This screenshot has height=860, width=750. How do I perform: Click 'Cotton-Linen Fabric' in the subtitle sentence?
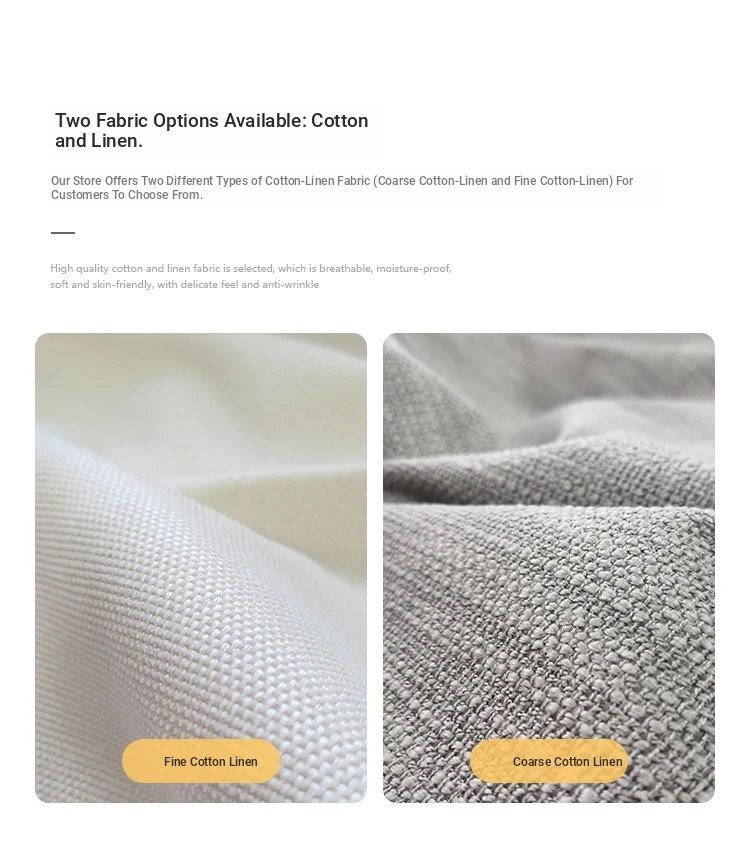[318, 180]
